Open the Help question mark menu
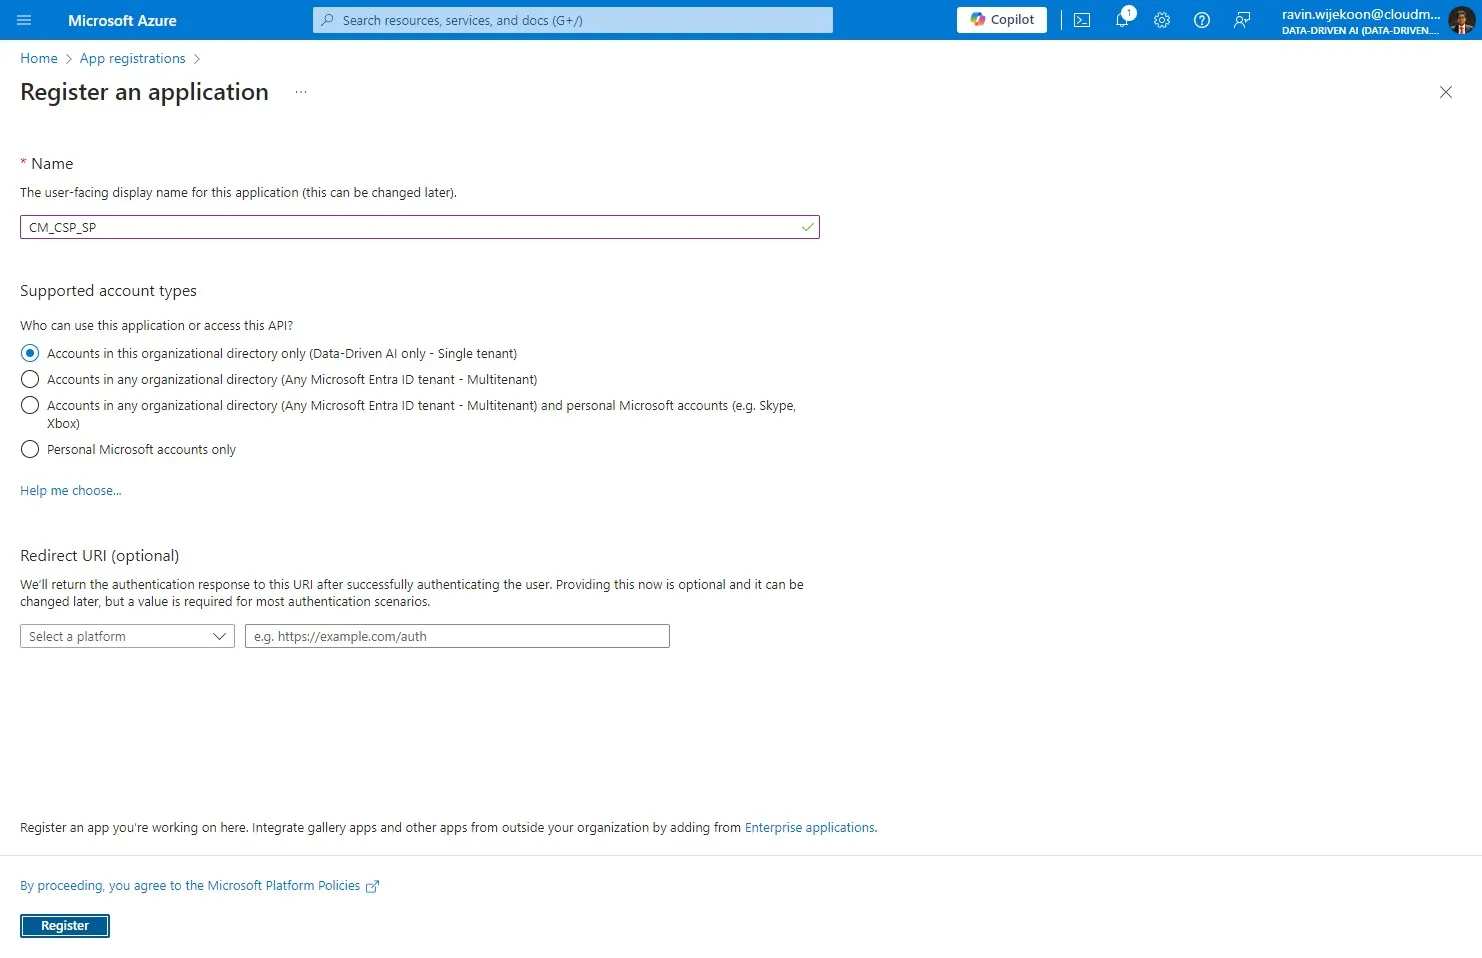The width and height of the screenshot is (1482, 958). click(x=1202, y=20)
